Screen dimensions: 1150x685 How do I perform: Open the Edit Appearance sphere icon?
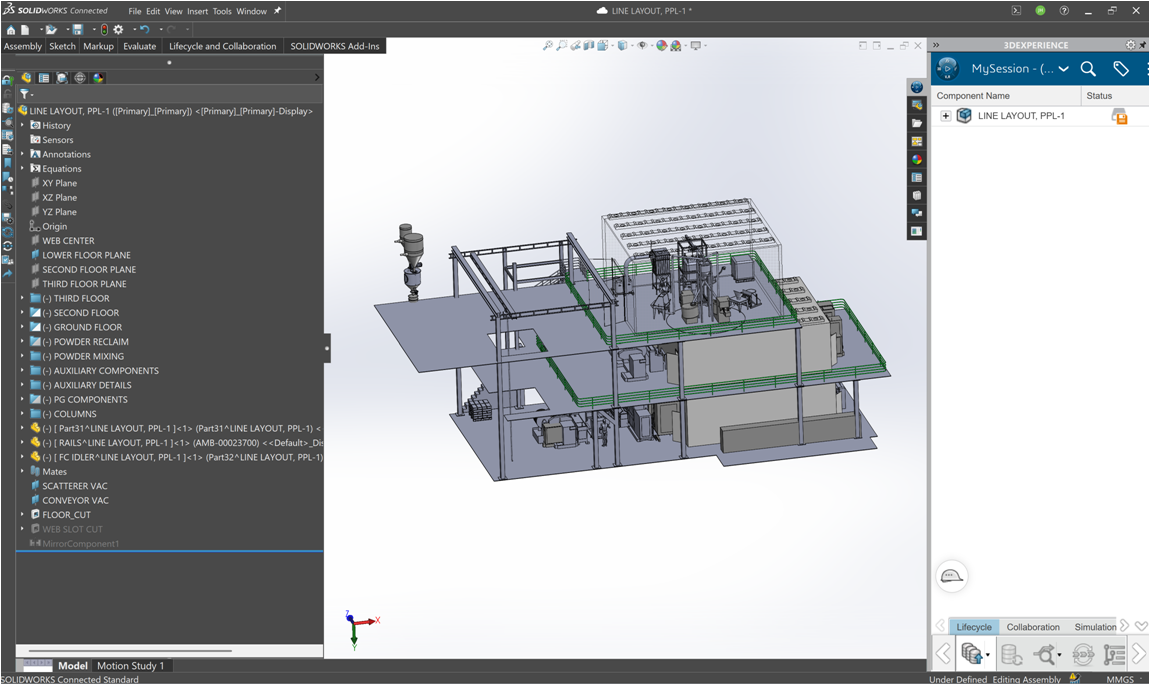pyautogui.click(x=659, y=46)
